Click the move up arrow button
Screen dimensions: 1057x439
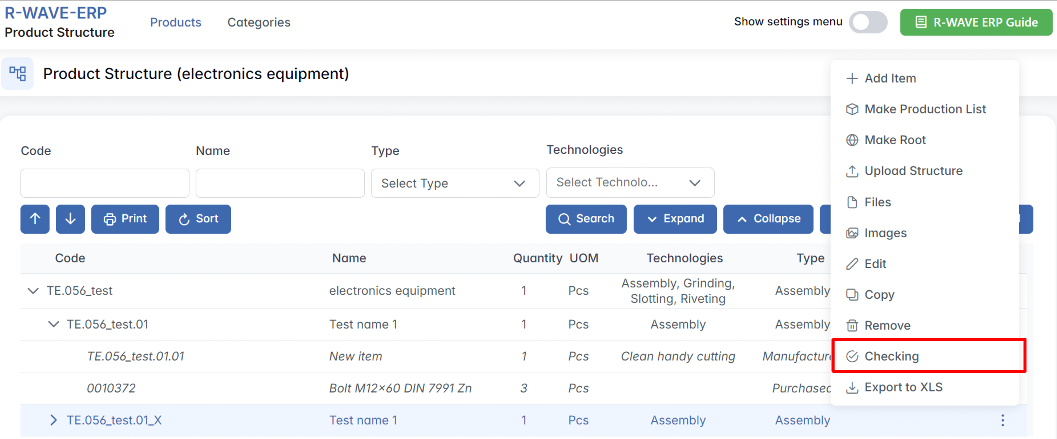click(35, 219)
